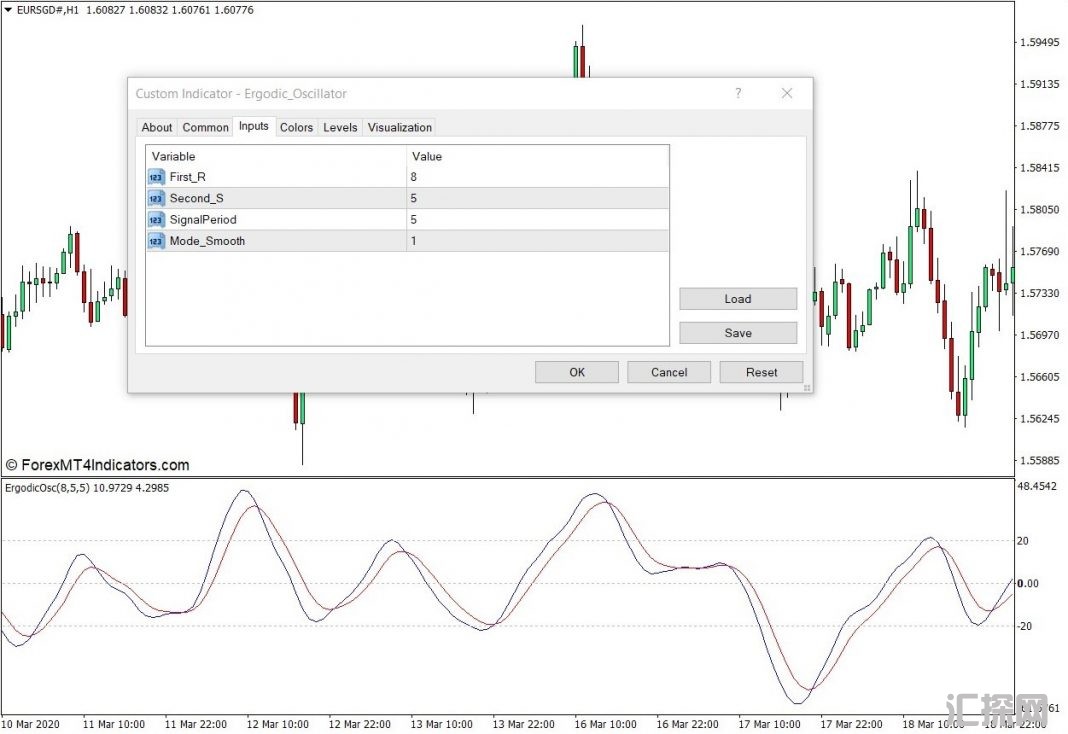Click the Variable column header

click(x=276, y=156)
